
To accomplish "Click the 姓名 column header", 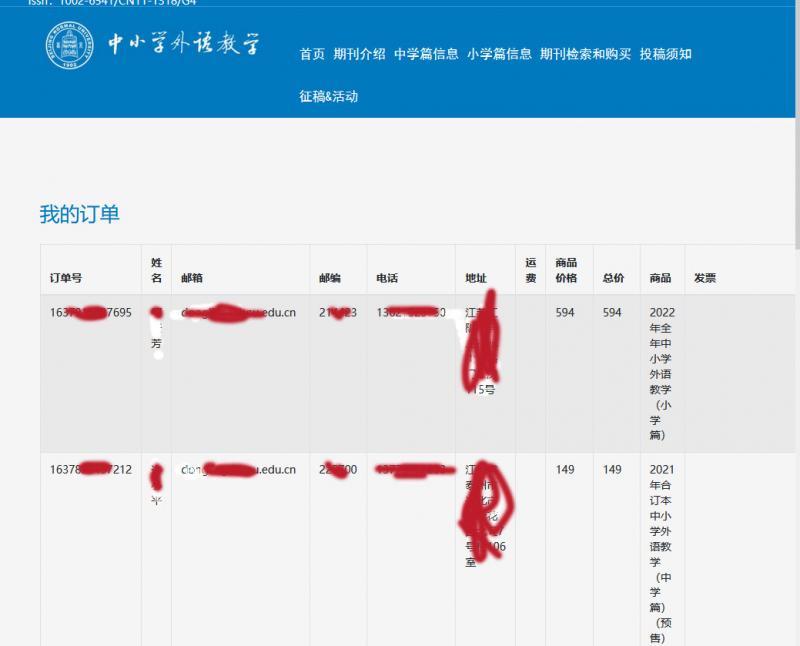I will (x=157, y=270).
